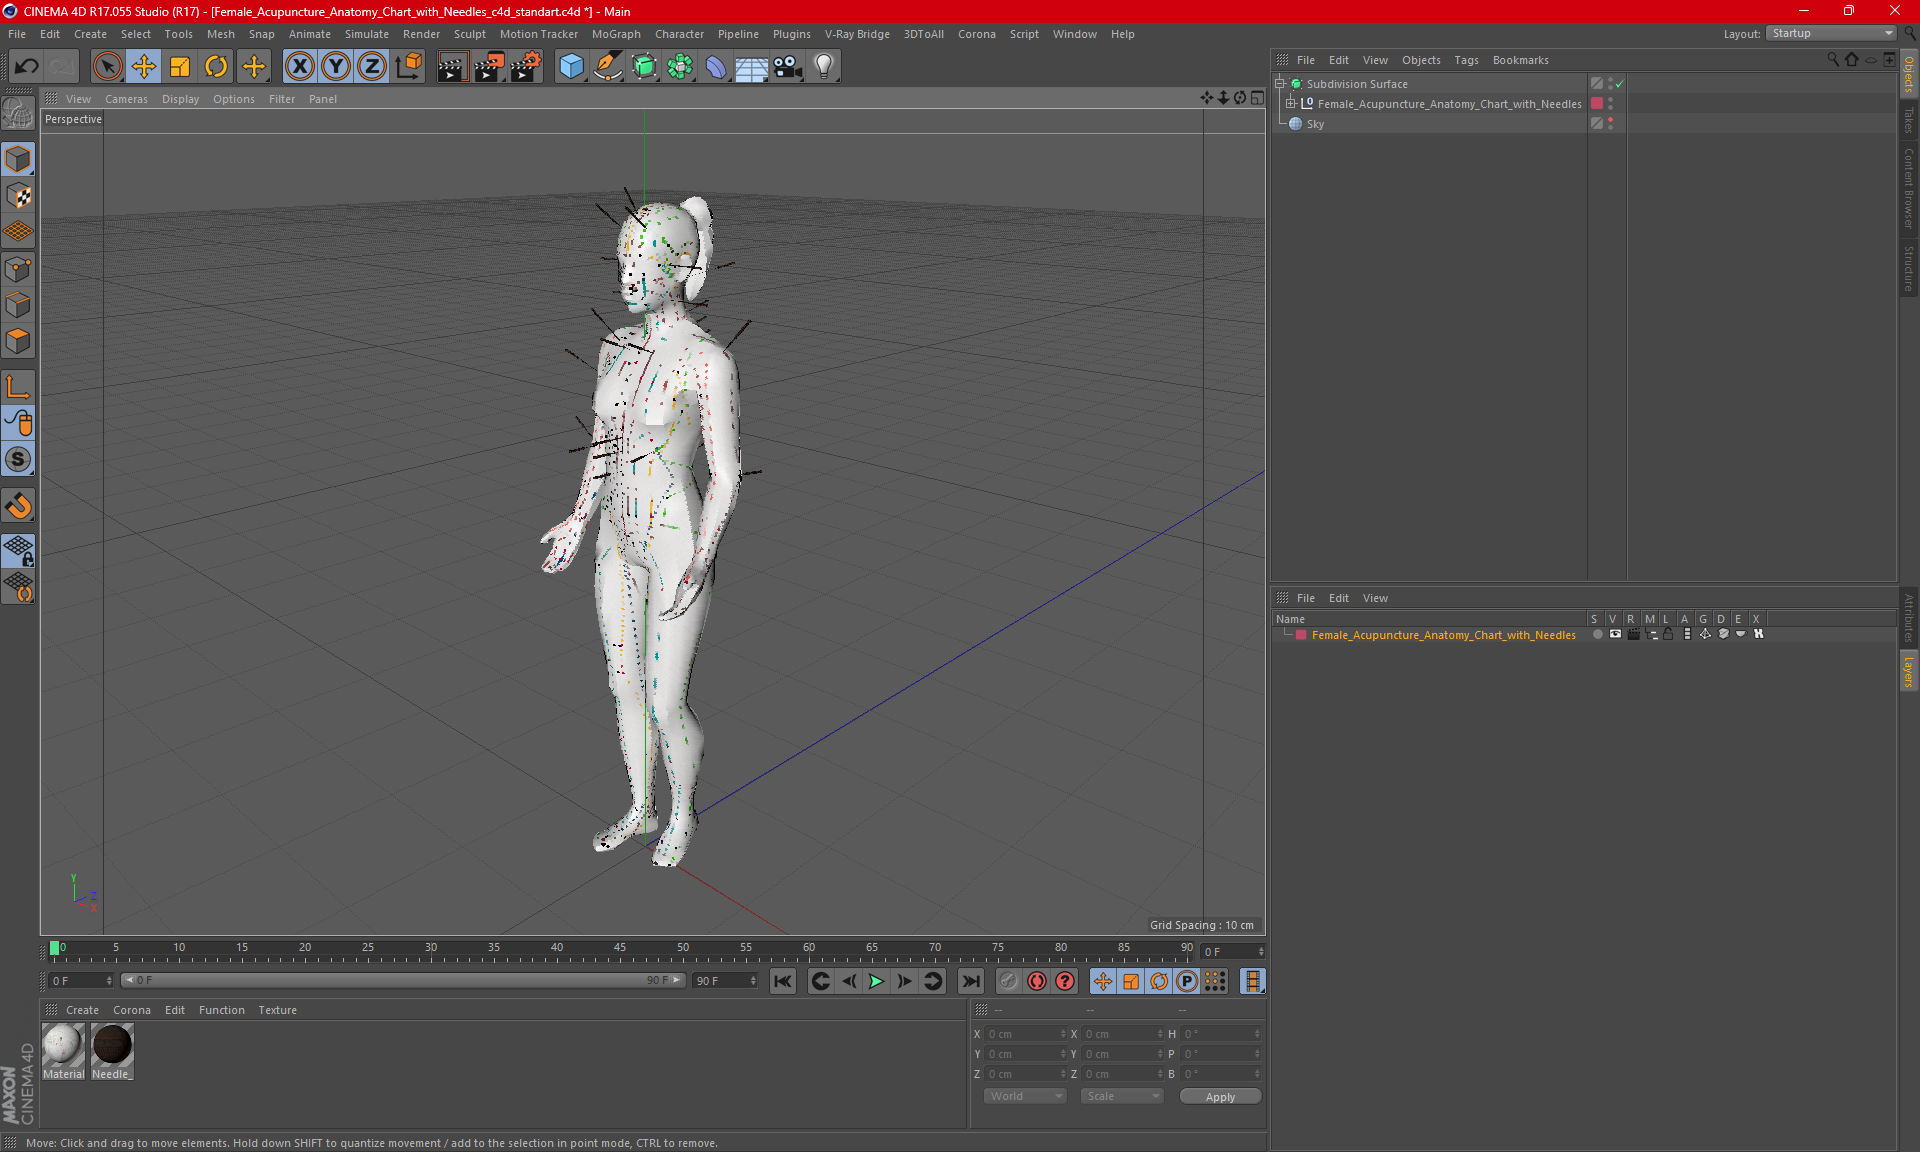This screenshot has height=1152, width=1920.
Task: Open the Simulate menu
Action: click(367, 34)
